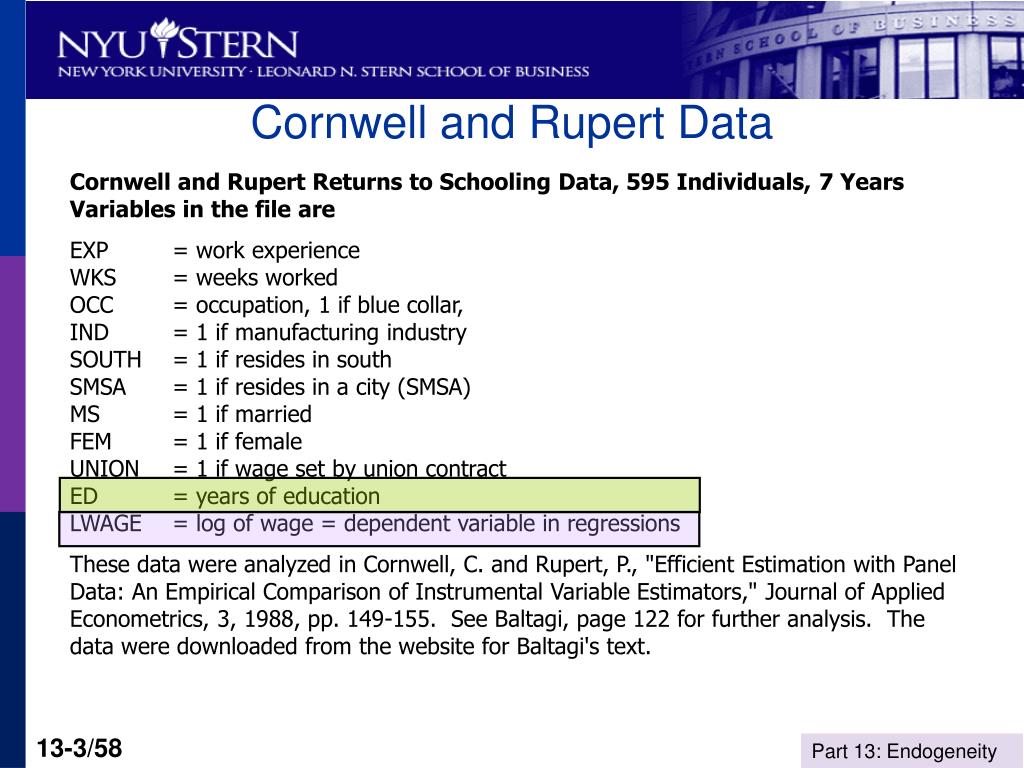The height and width of the screenshot is (768, 1024).
Task: Select the FEM female row
Action: pyautogui.click(x=186, y=442)
